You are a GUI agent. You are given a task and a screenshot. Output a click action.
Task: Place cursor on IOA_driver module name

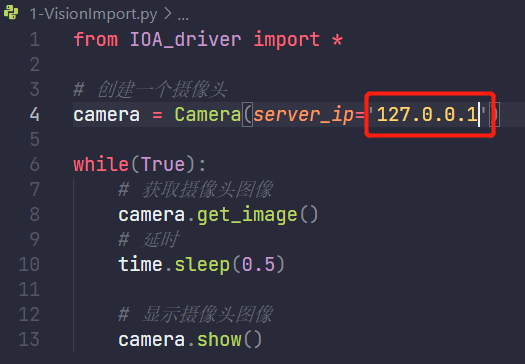(x=185, y=40)
